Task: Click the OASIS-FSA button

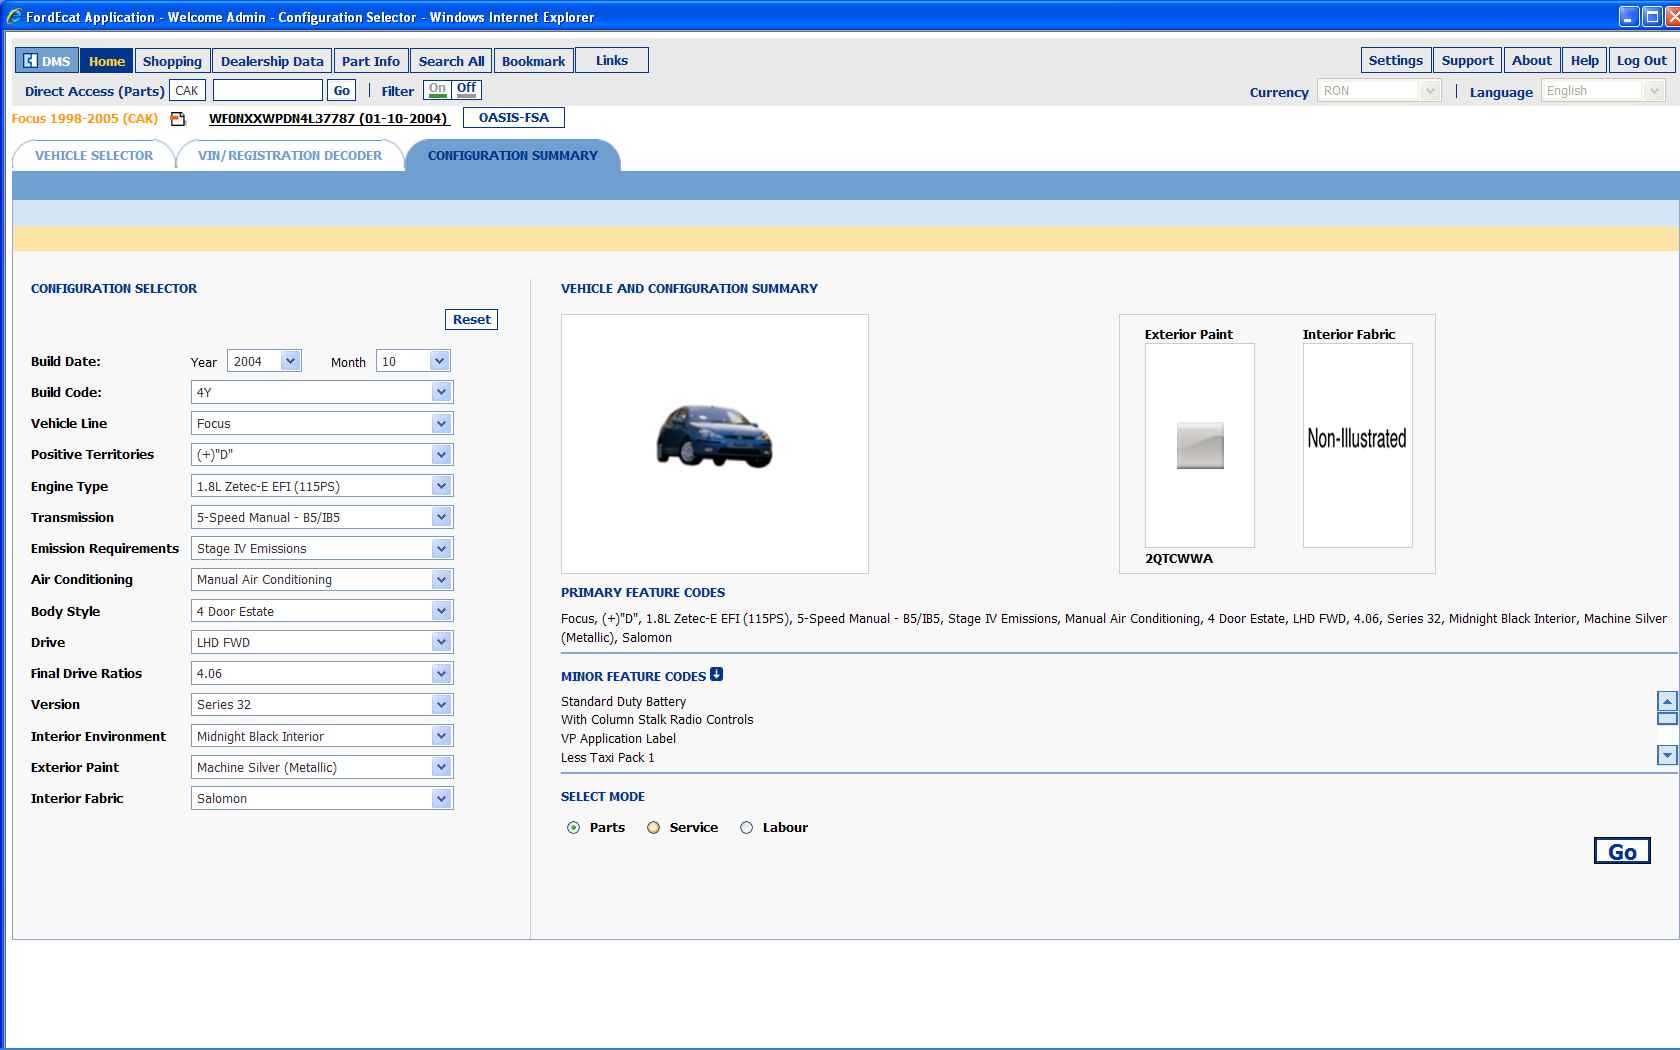Action: (514, 118)
